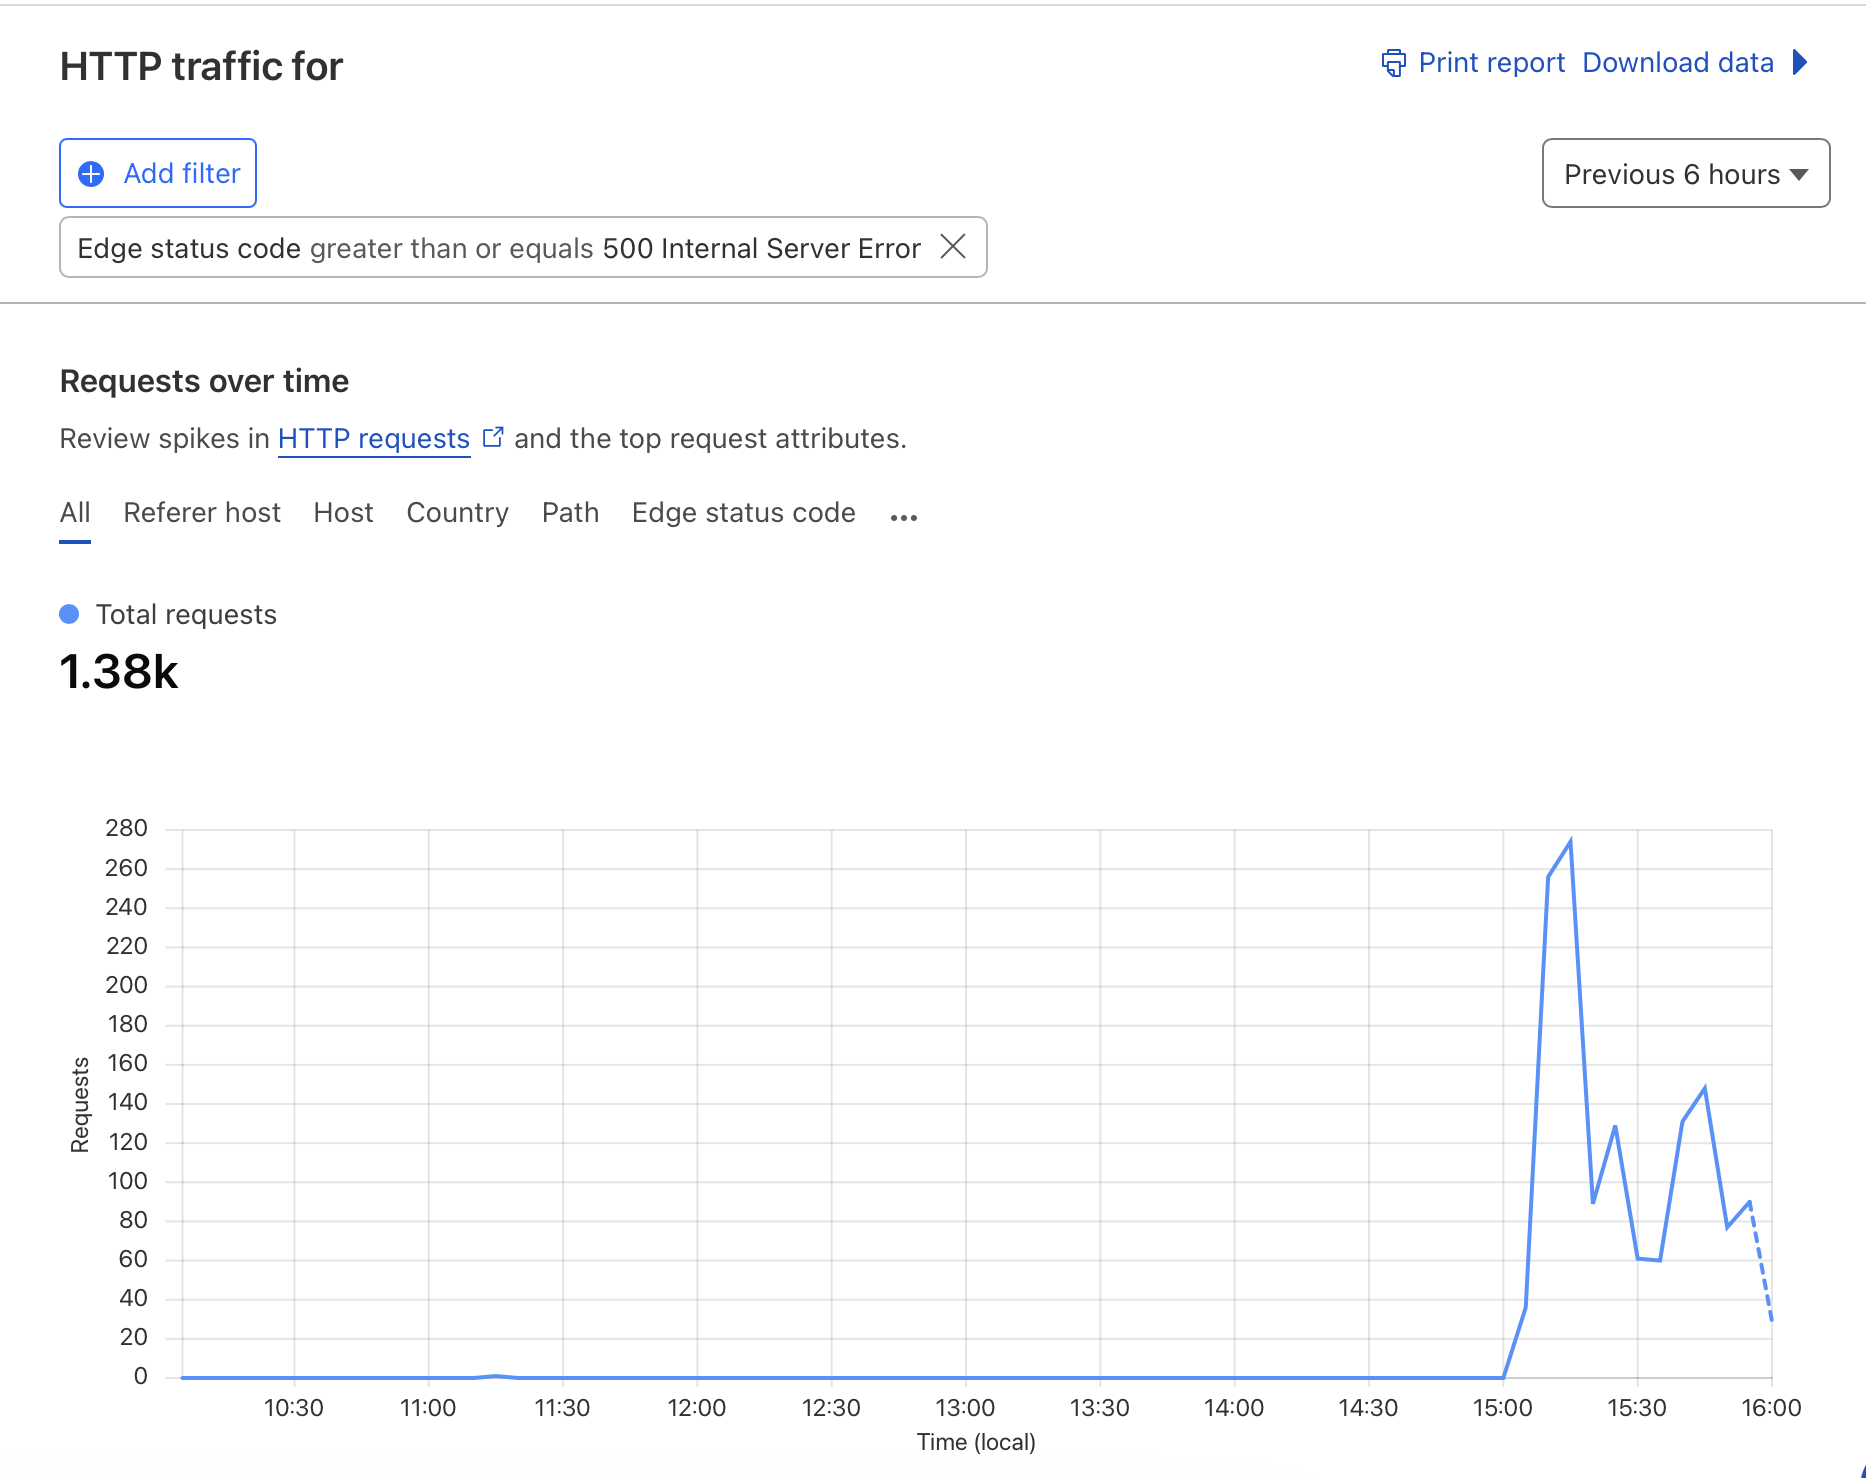The width and height of the screenshot is (1866, 1478).
Task: Click the Print report link
Action: pyautogui.click(x=1491, y=63)
